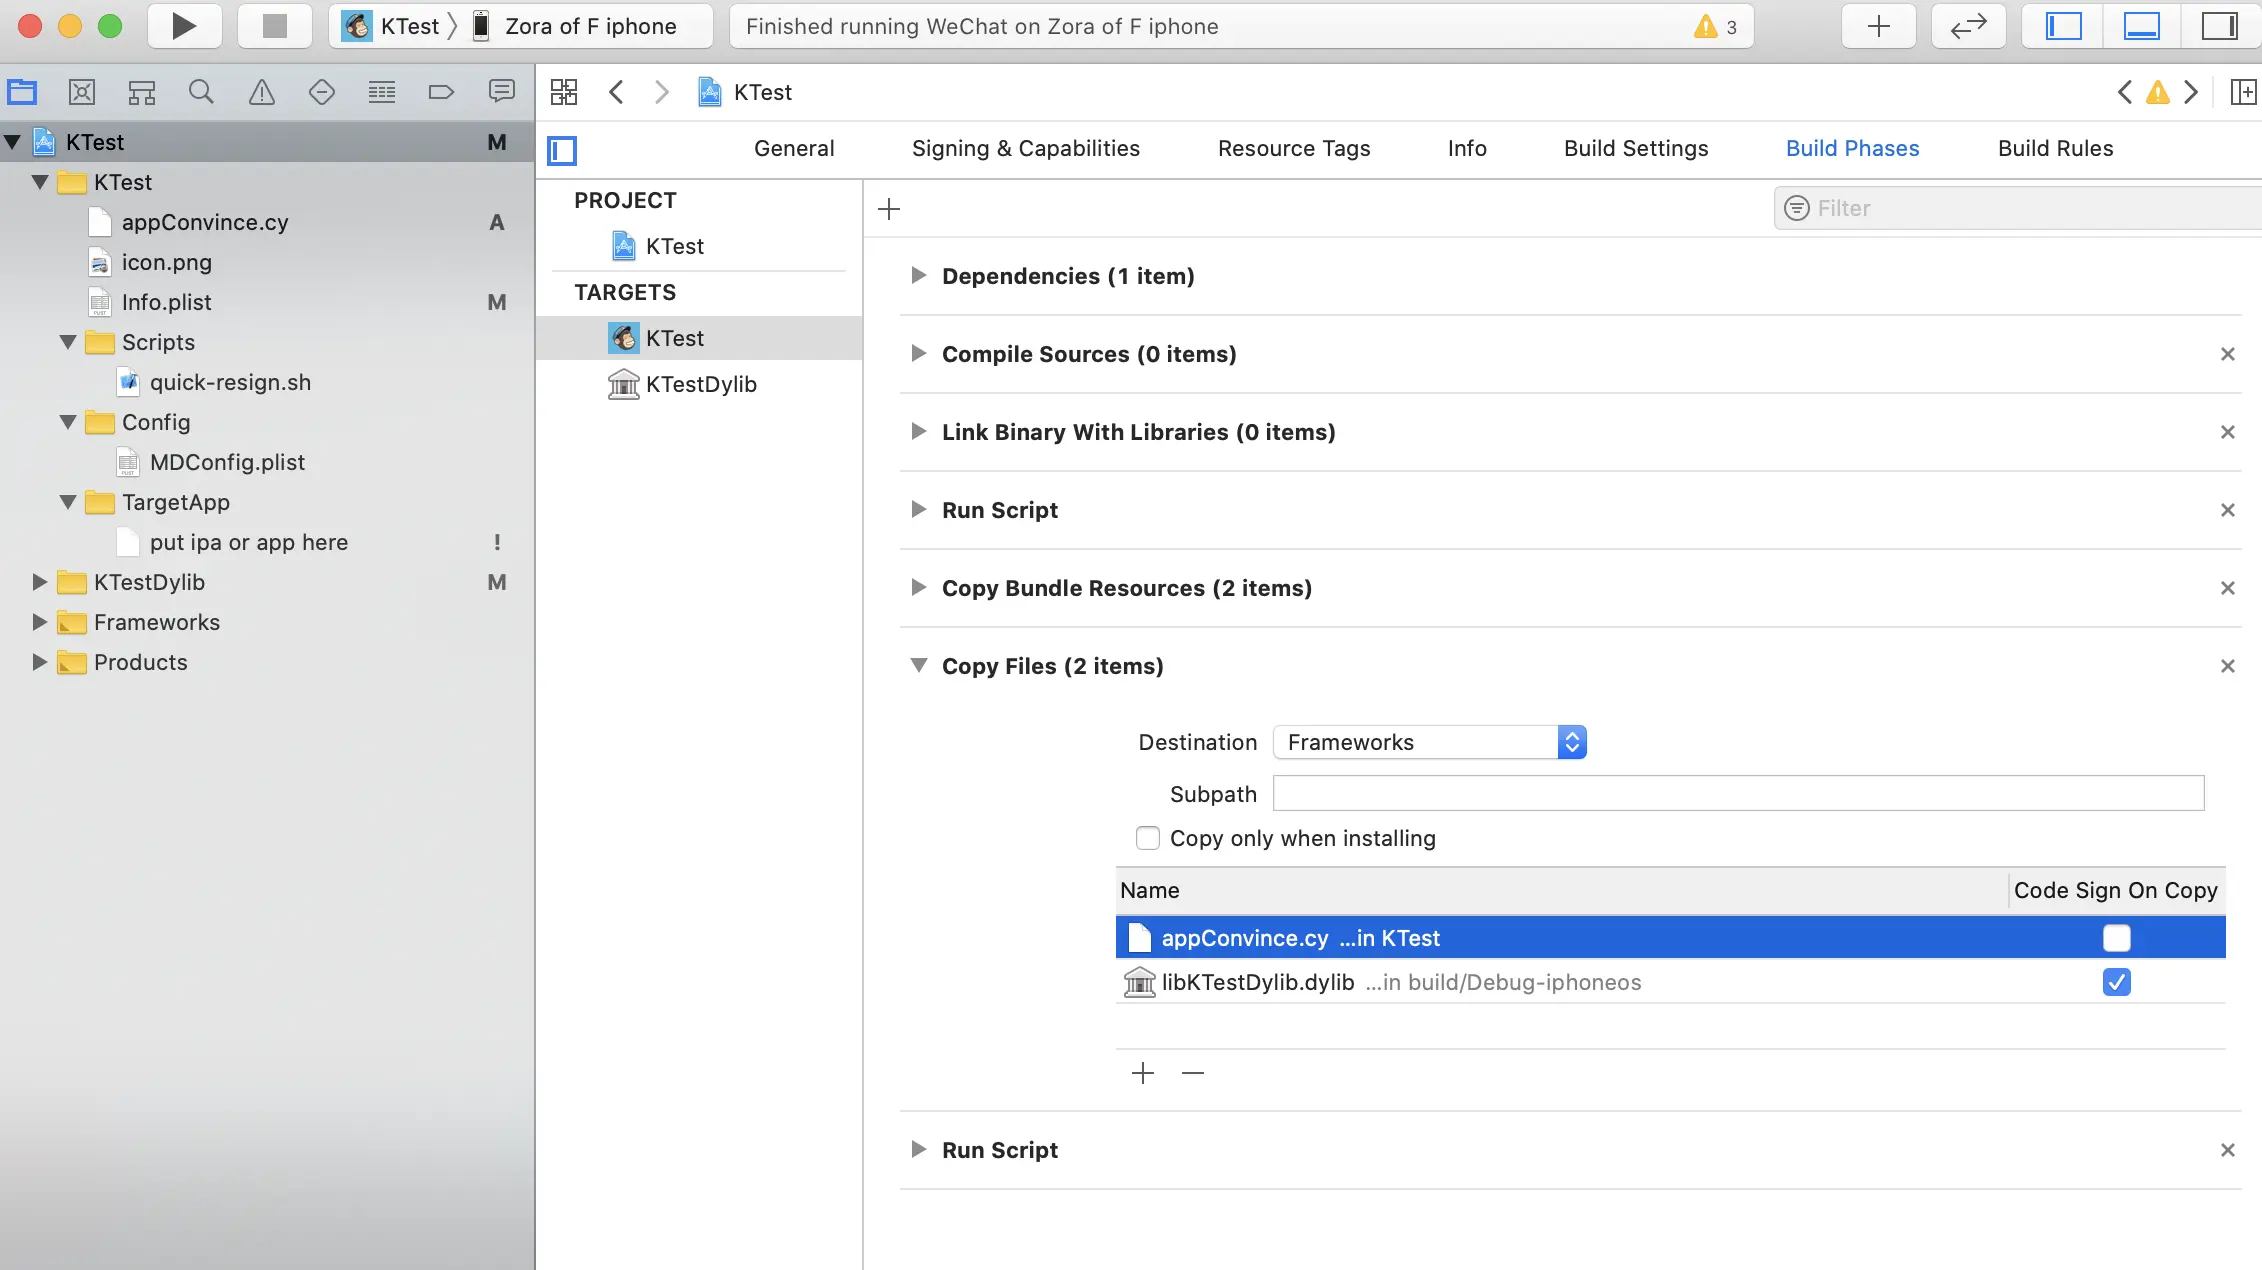Open the related items grid icon
Viewport: 2262px width, 1270px height.
pos(564,92)
